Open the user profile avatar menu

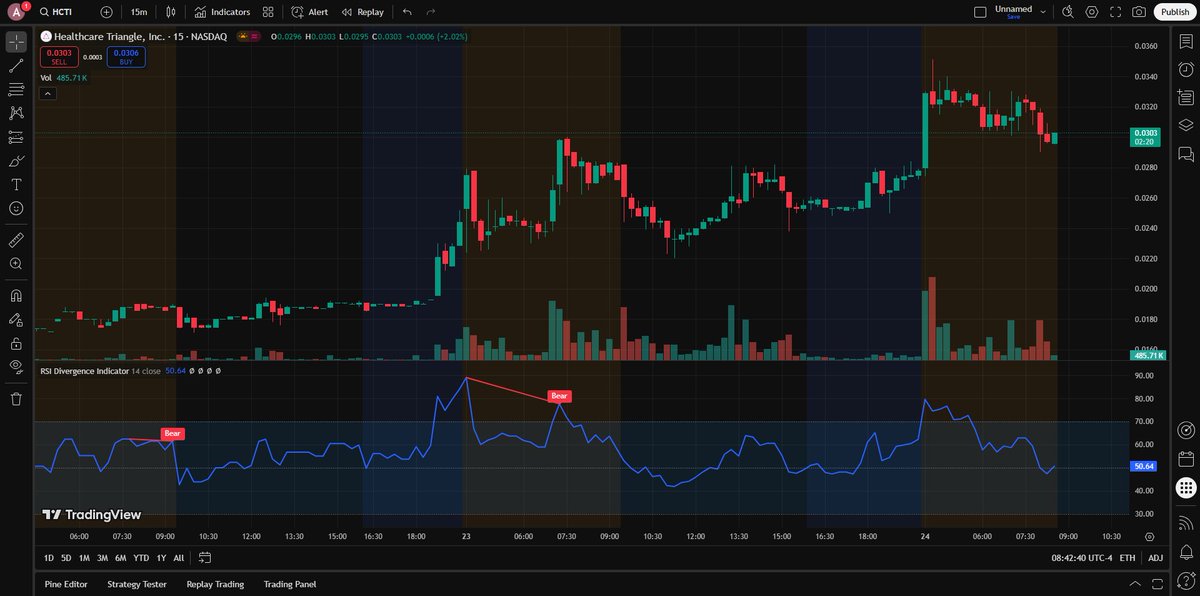16,12
